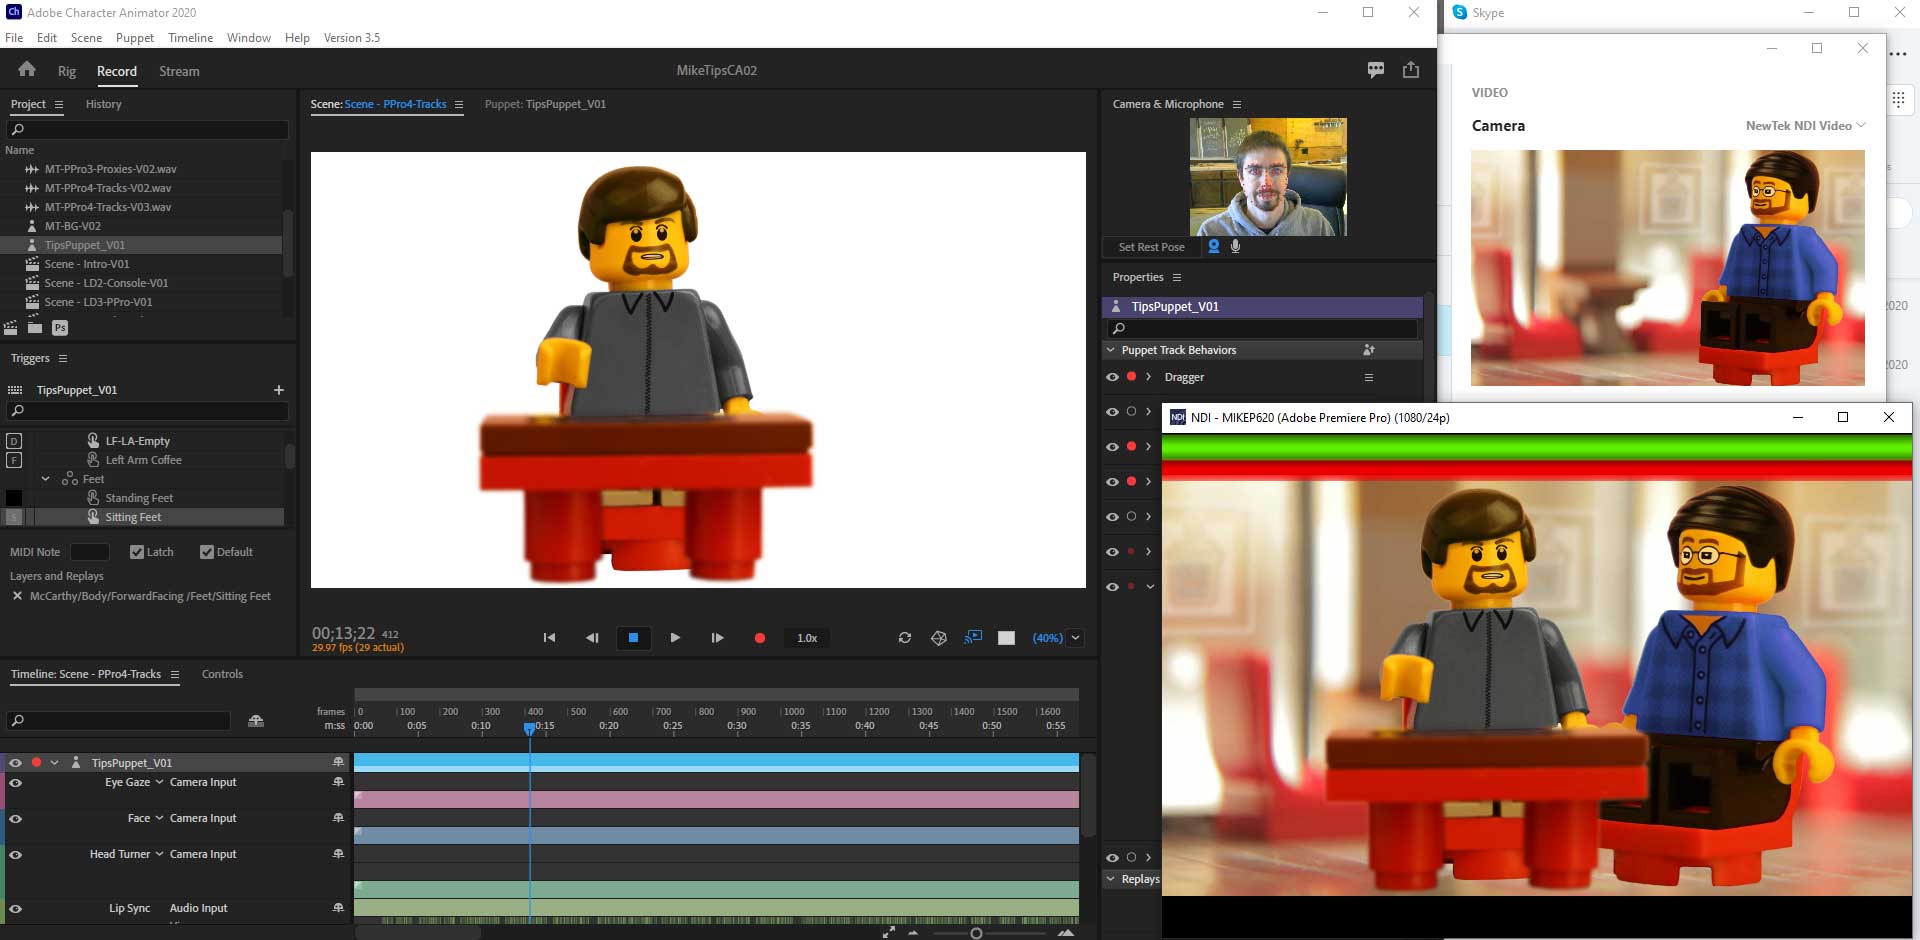
Task: Toggle TipsPuppet_V01 track record arm dot
Action: [36, 762]
